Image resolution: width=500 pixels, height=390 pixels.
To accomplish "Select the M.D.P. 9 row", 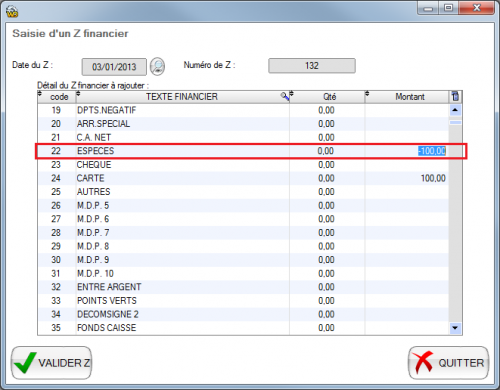I will click(243, 260).
